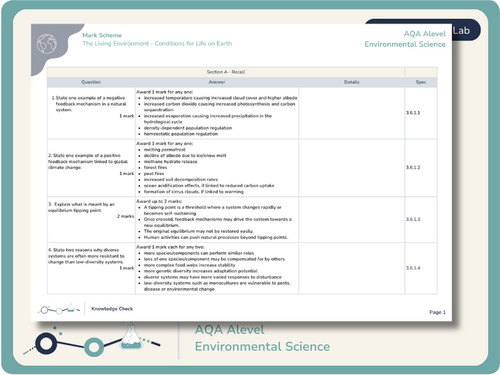The image size is (500, 375).
Task: Click the large Environmental Science caption below page
Action: [x=262, y=346]
